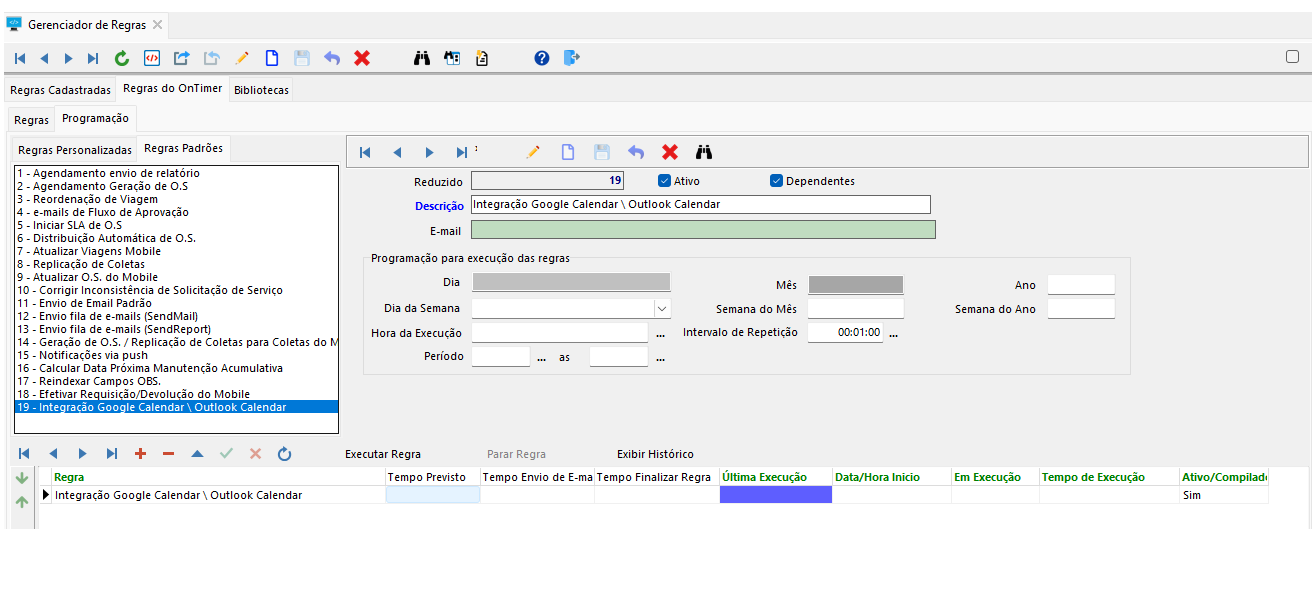
Task: Click the help question mark icon
Action: [x=542, y=59]
